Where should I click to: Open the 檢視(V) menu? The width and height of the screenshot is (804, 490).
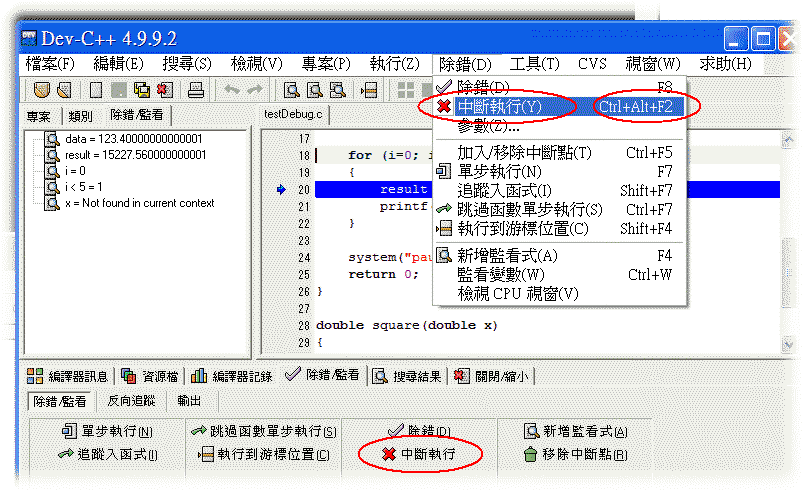tap(256, 64)
